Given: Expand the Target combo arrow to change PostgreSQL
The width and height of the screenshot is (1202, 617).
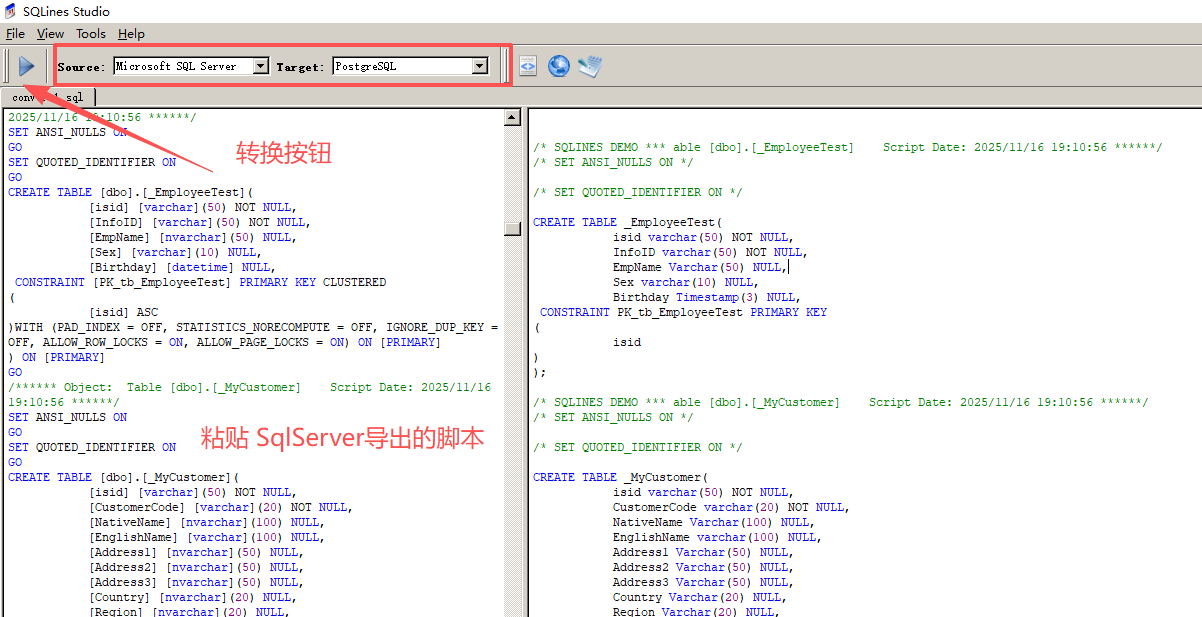Looking at the screenshot, I should tap(480, 65).
